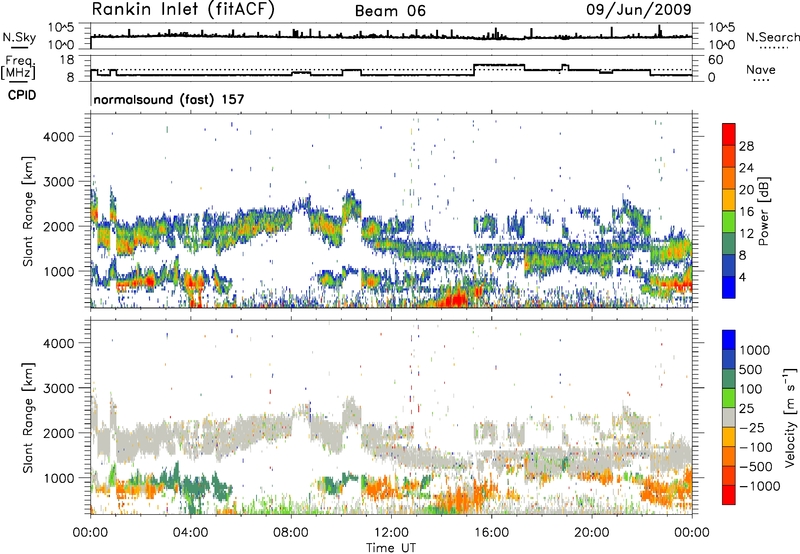Click the 4000 tick on power plot axis

(x=59, y=137)
